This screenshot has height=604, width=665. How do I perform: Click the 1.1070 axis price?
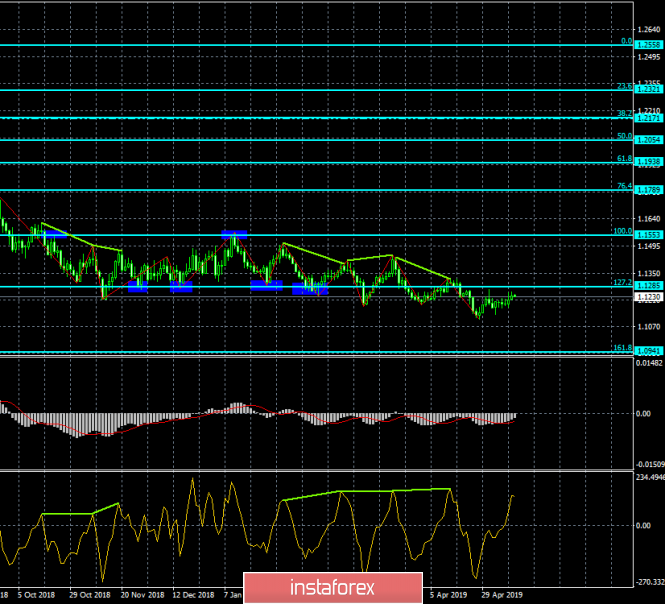coord(649,327)
